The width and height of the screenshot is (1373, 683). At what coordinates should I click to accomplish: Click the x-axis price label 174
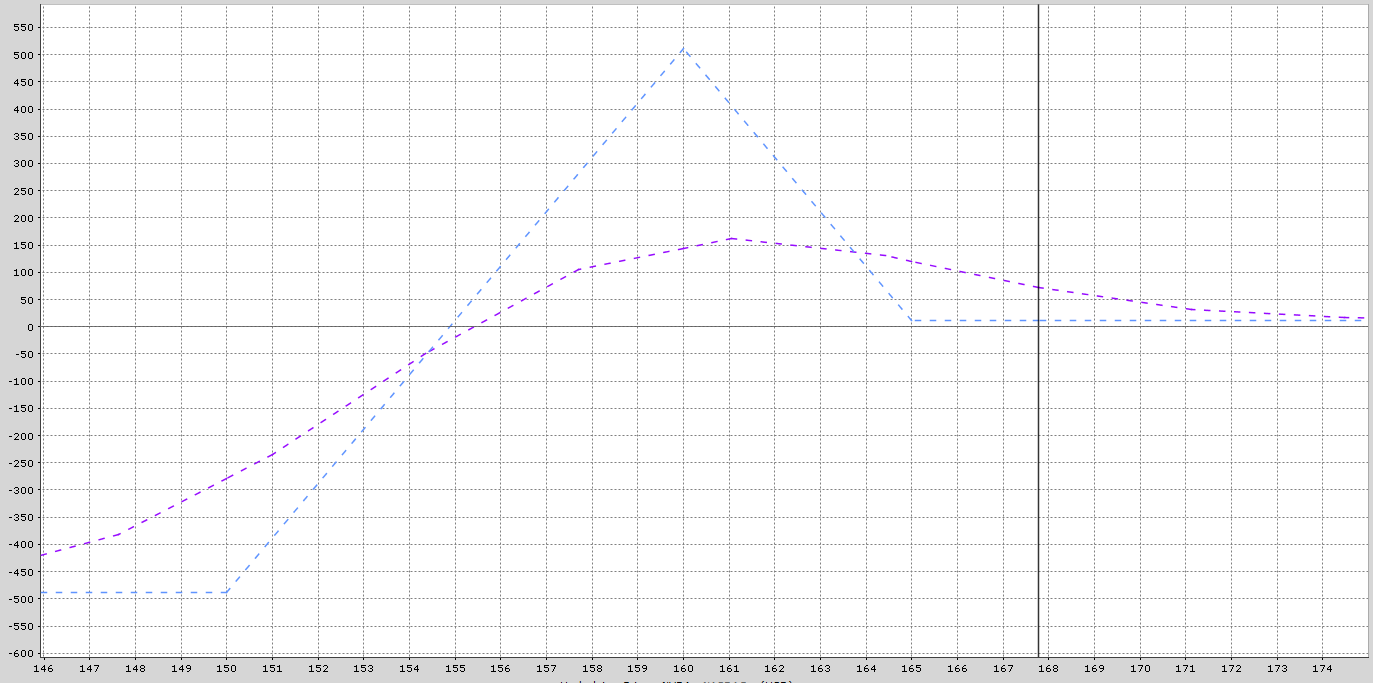[1323, 667]
